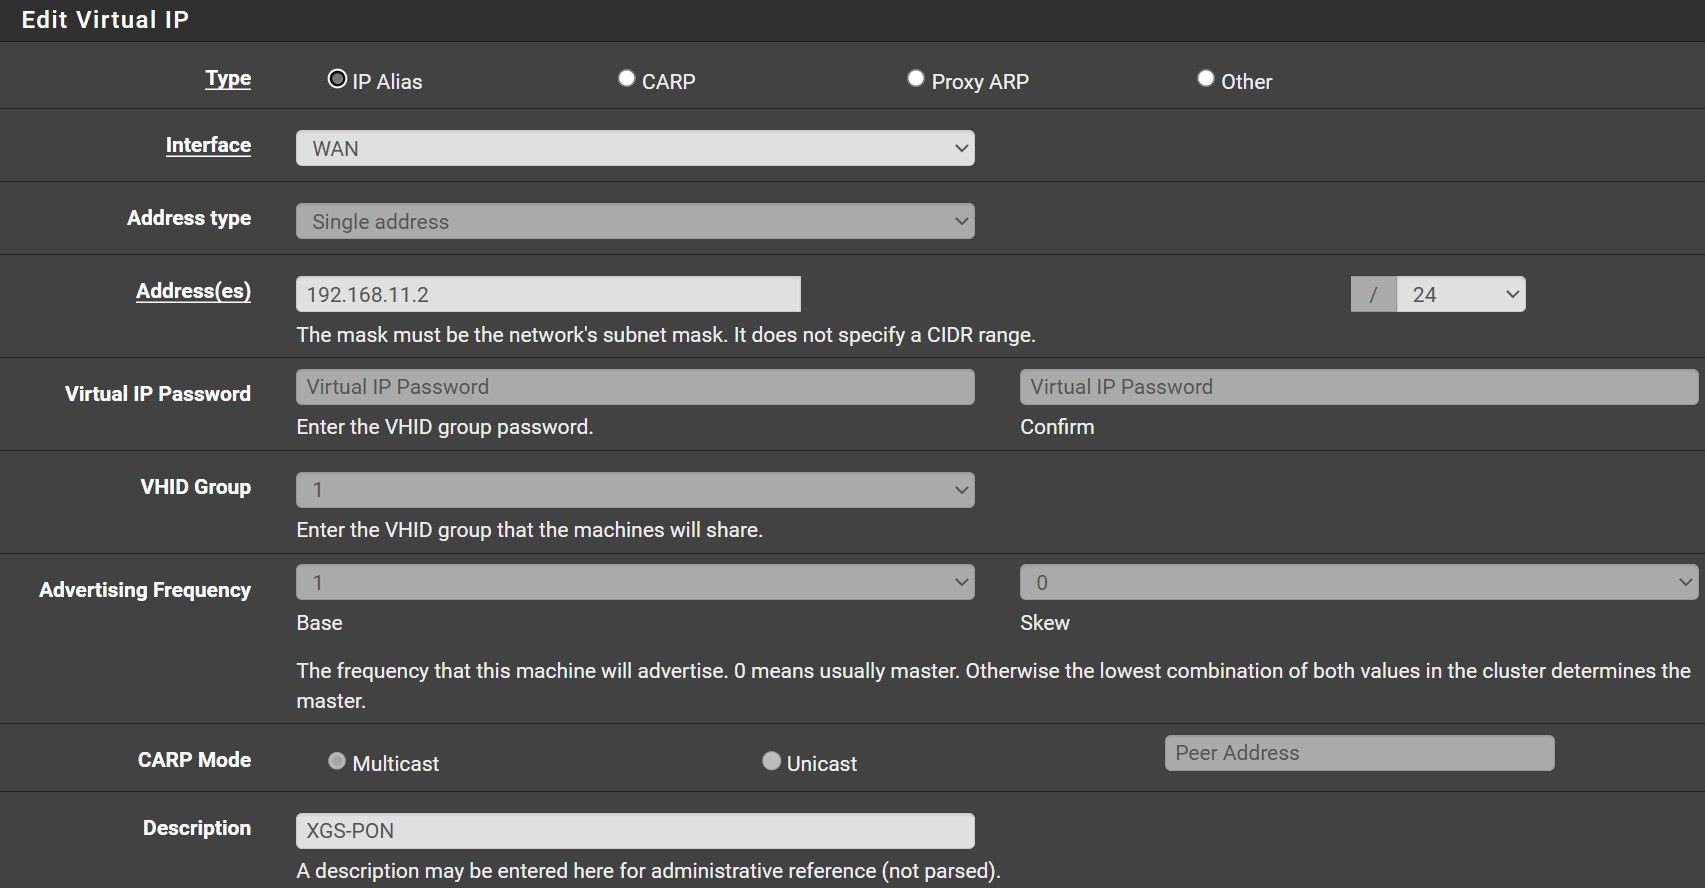The height and width of the screenshot is (888, 1705).
Task: Select Unicast CARP mode
Action: (771, 761)
